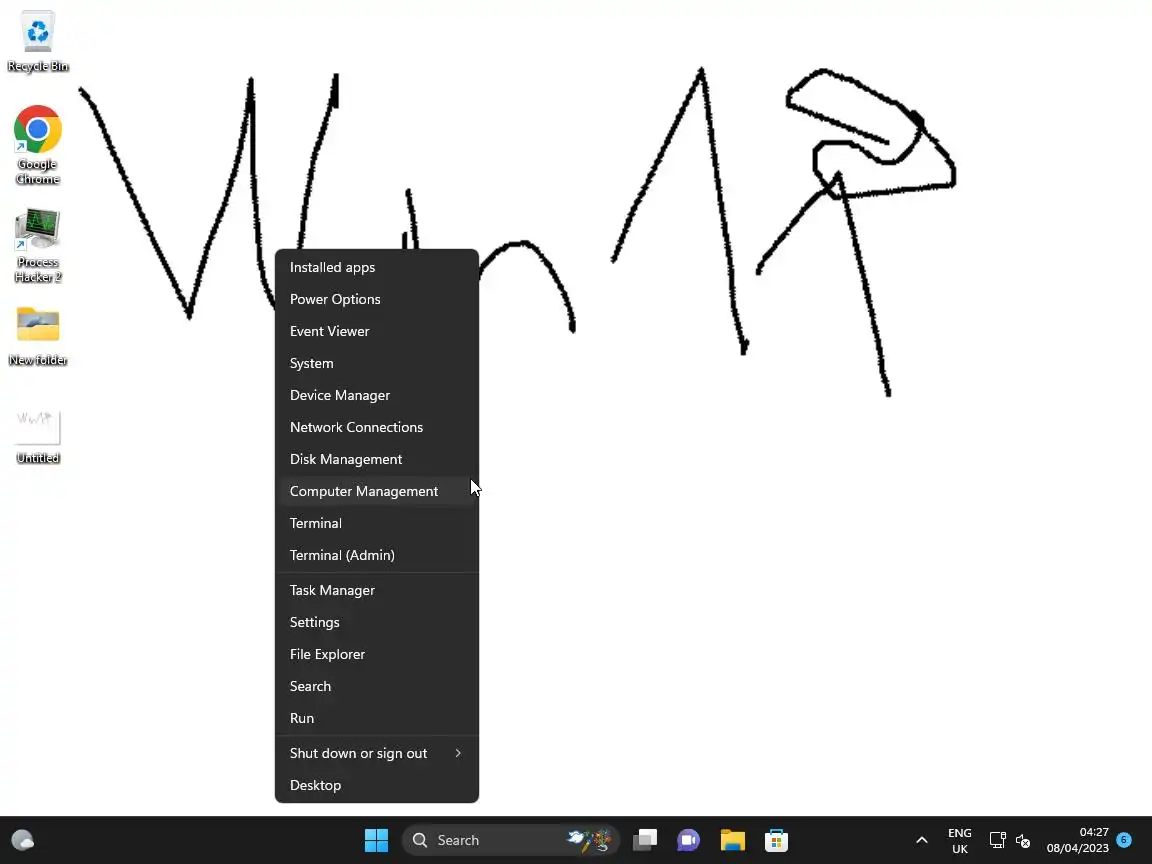Screen dimensions: 1152x864
Task: Choose Power Options from the menu
Action: pos(377,299)
